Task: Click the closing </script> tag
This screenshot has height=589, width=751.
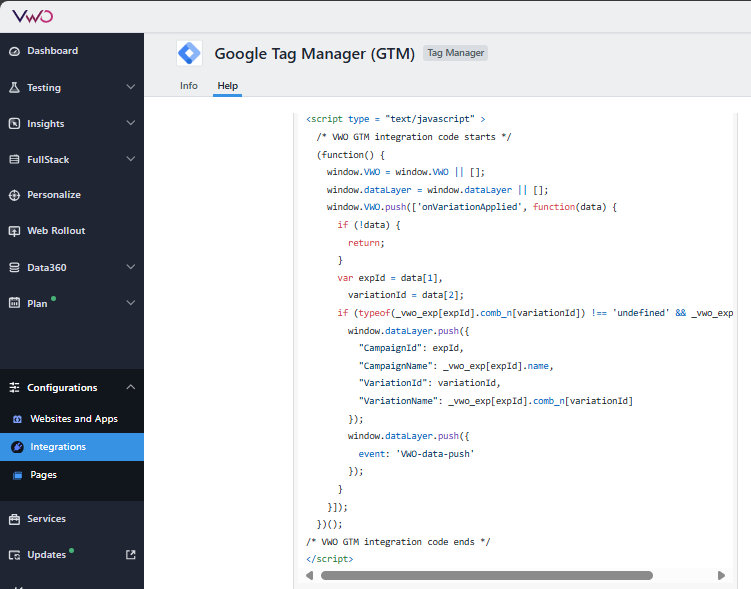Action: coord(330,559)
